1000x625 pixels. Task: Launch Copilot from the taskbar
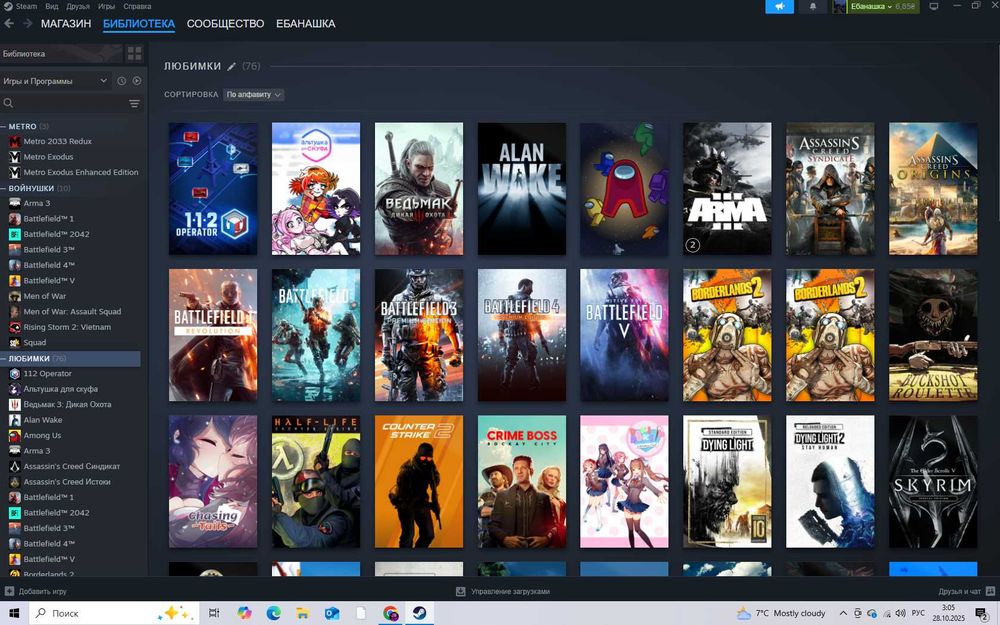coord(244,613)
